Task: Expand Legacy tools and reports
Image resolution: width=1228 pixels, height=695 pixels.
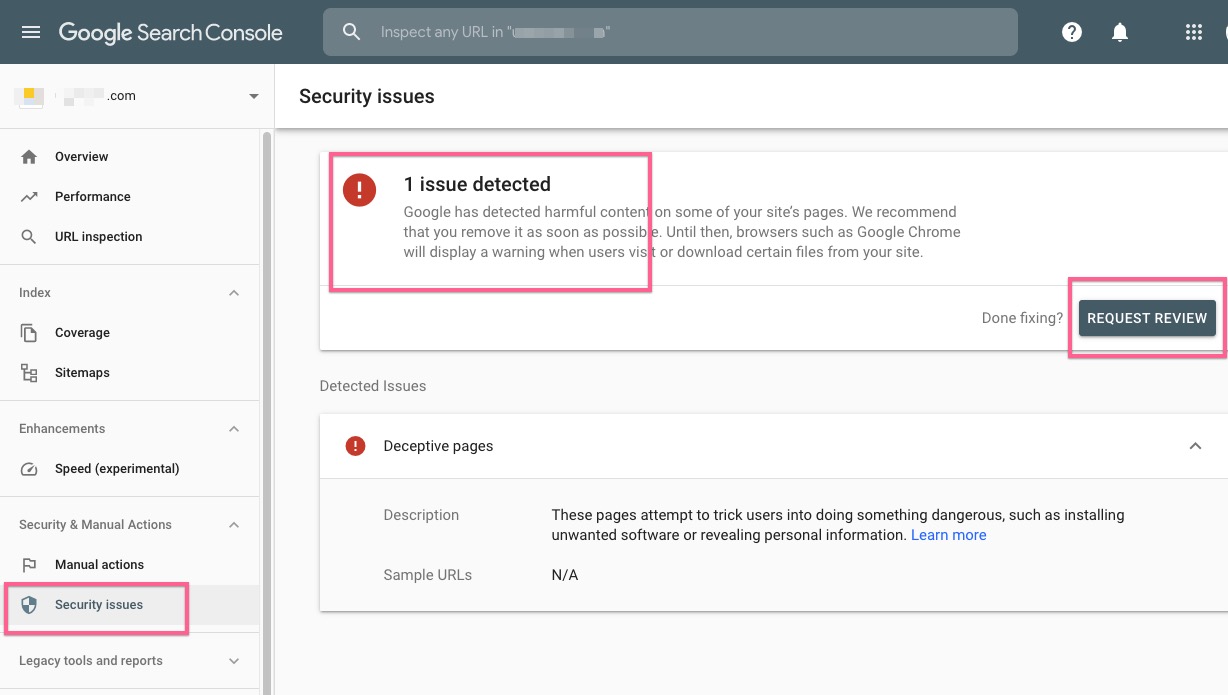Action: point(234,661)
